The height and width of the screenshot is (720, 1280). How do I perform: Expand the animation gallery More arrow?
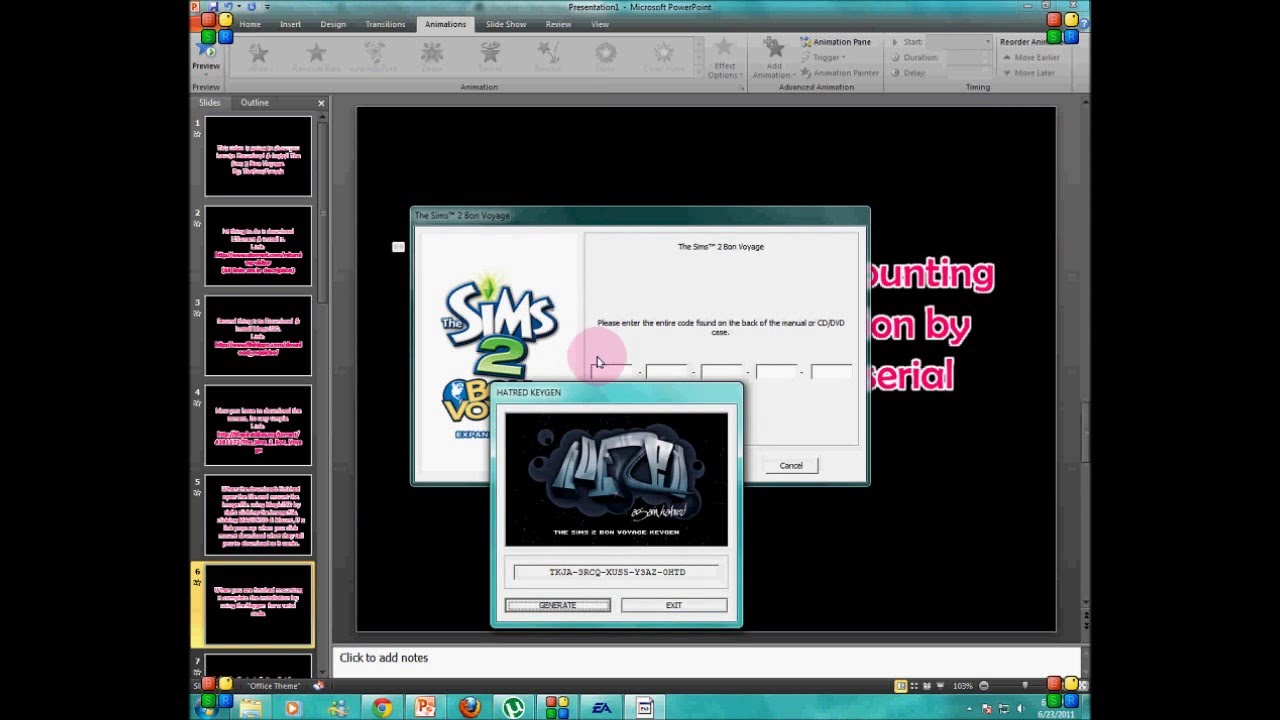pyautogui.click(x=698, y=73)
